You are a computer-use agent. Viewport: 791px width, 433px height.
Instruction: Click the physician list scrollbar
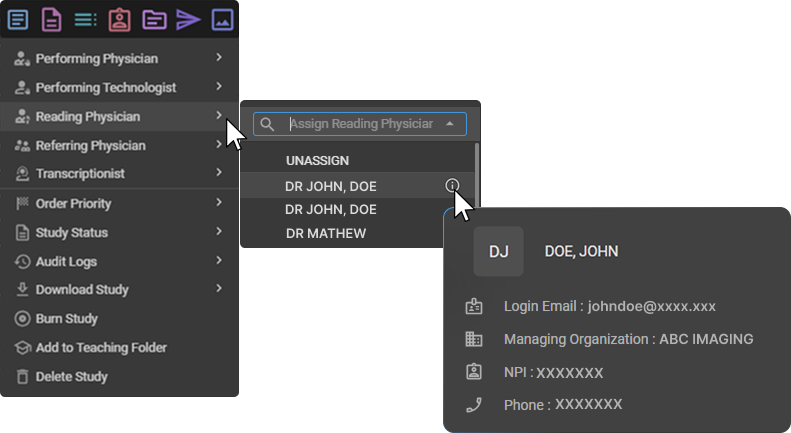pos(477,174)
